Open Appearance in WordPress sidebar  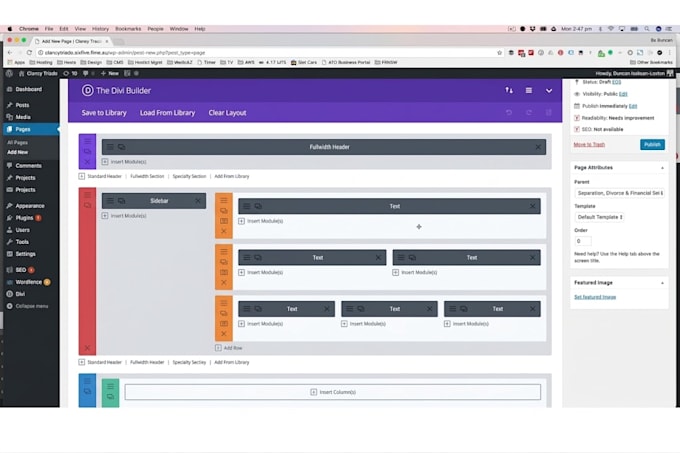coord(29,205)
